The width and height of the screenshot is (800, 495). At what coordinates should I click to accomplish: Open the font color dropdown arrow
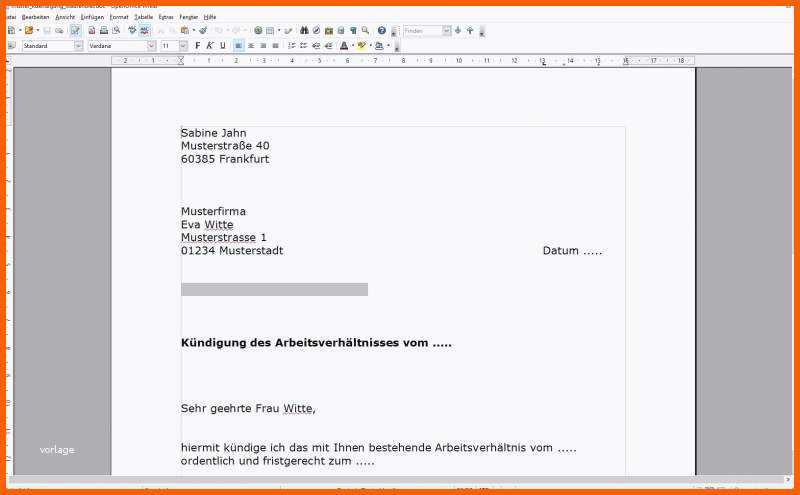(x=353, y=46)
